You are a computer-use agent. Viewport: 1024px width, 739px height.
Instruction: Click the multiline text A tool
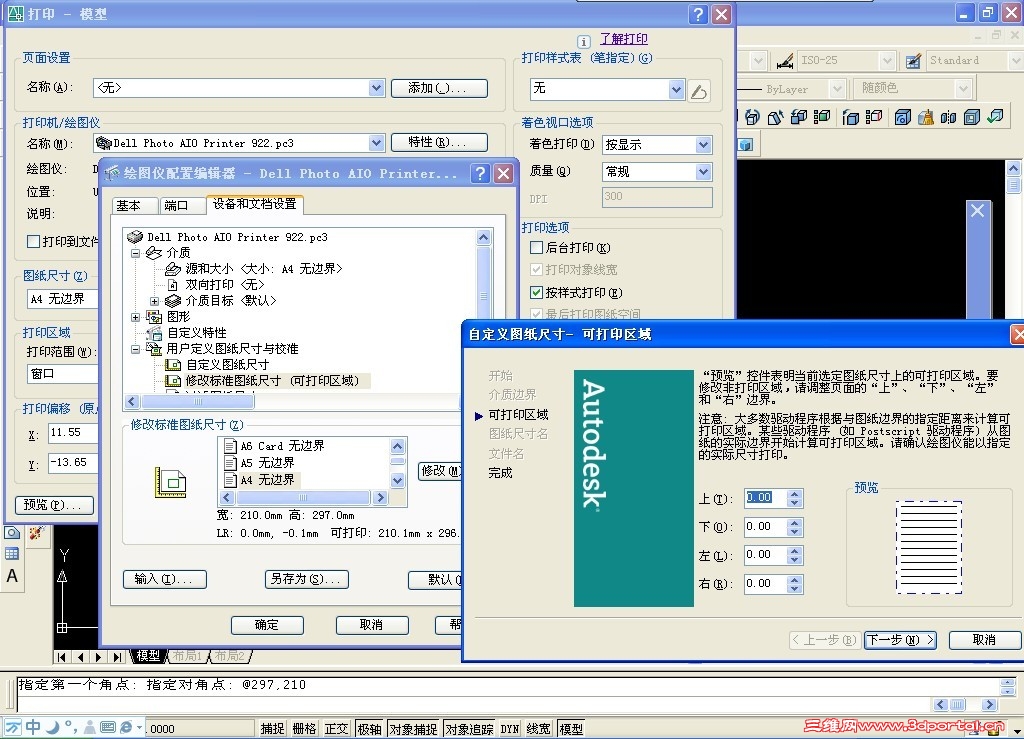[x=12, y=576]
